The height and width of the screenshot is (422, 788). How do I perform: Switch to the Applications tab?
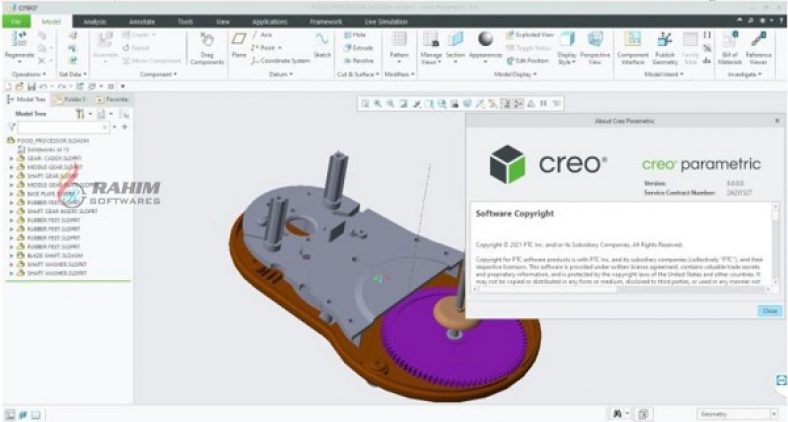269,22
